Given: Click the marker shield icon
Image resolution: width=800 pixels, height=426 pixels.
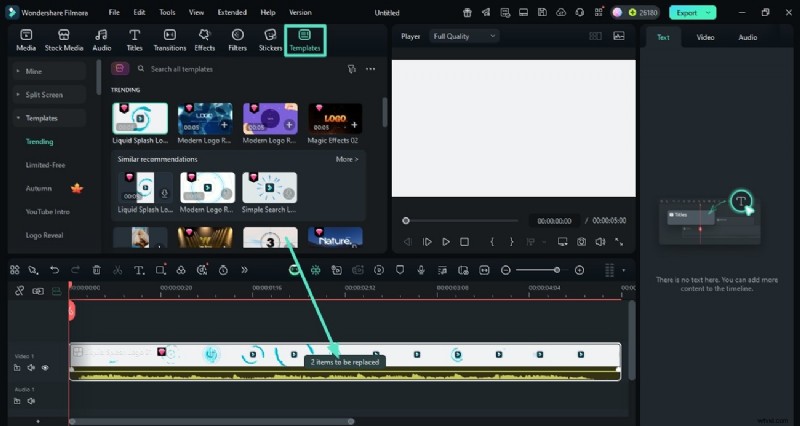Looking at the screenshot, I should point(400,270).
